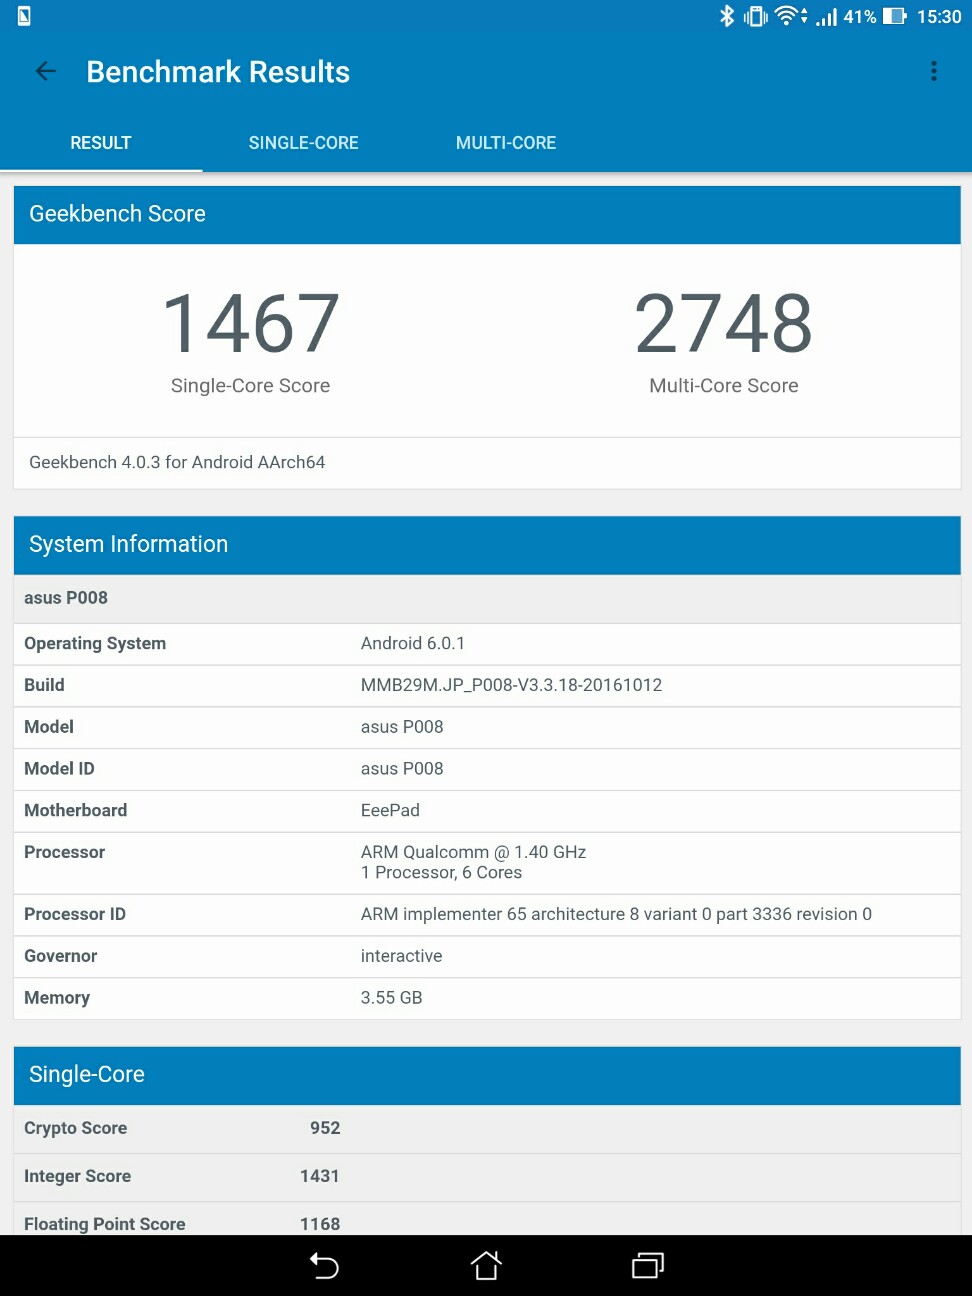The height and width of the screenshot is (1296, 972).
Task: Tap the interactive governor value
Action: 401,956
